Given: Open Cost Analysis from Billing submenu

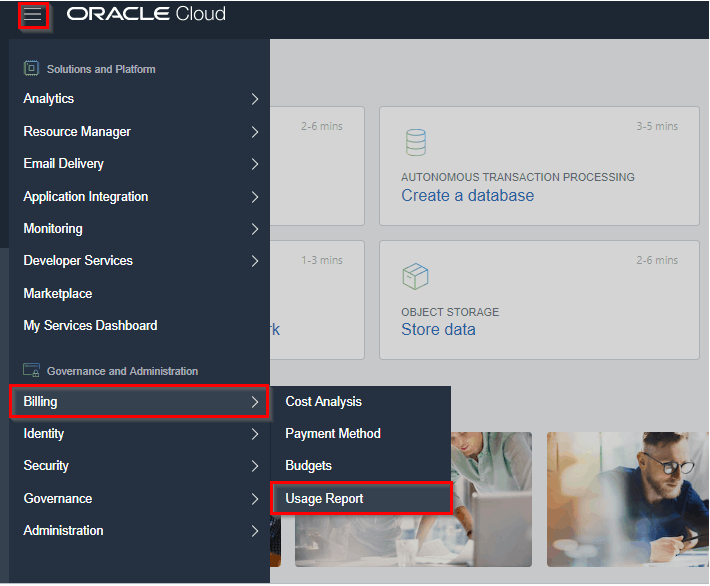Looking at the screenshot, I should pos(360,402).
